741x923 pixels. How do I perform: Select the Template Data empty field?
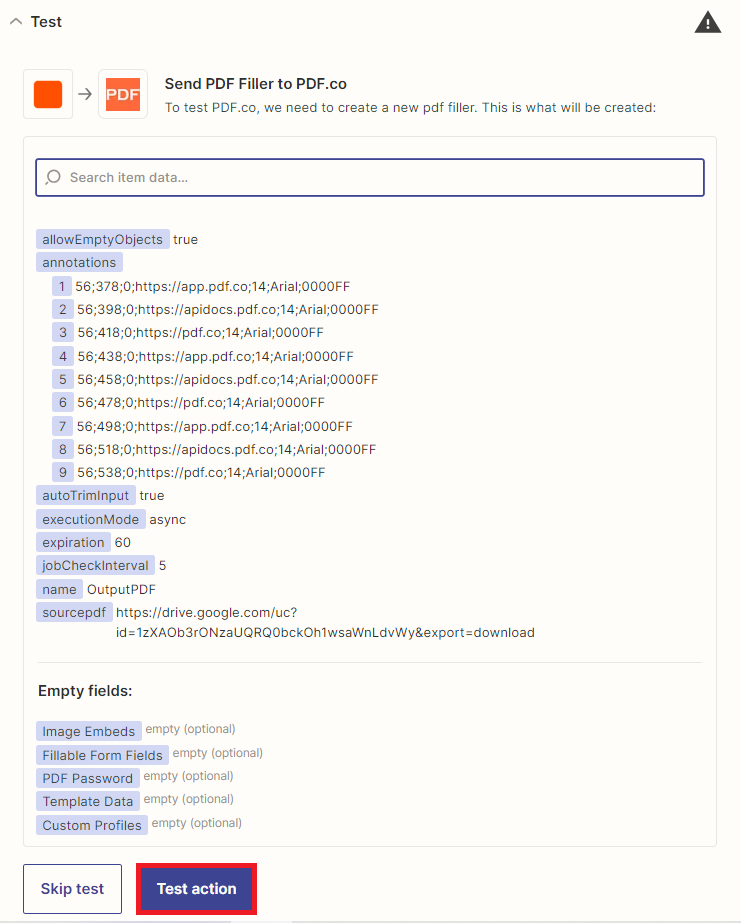coord(88,801)
